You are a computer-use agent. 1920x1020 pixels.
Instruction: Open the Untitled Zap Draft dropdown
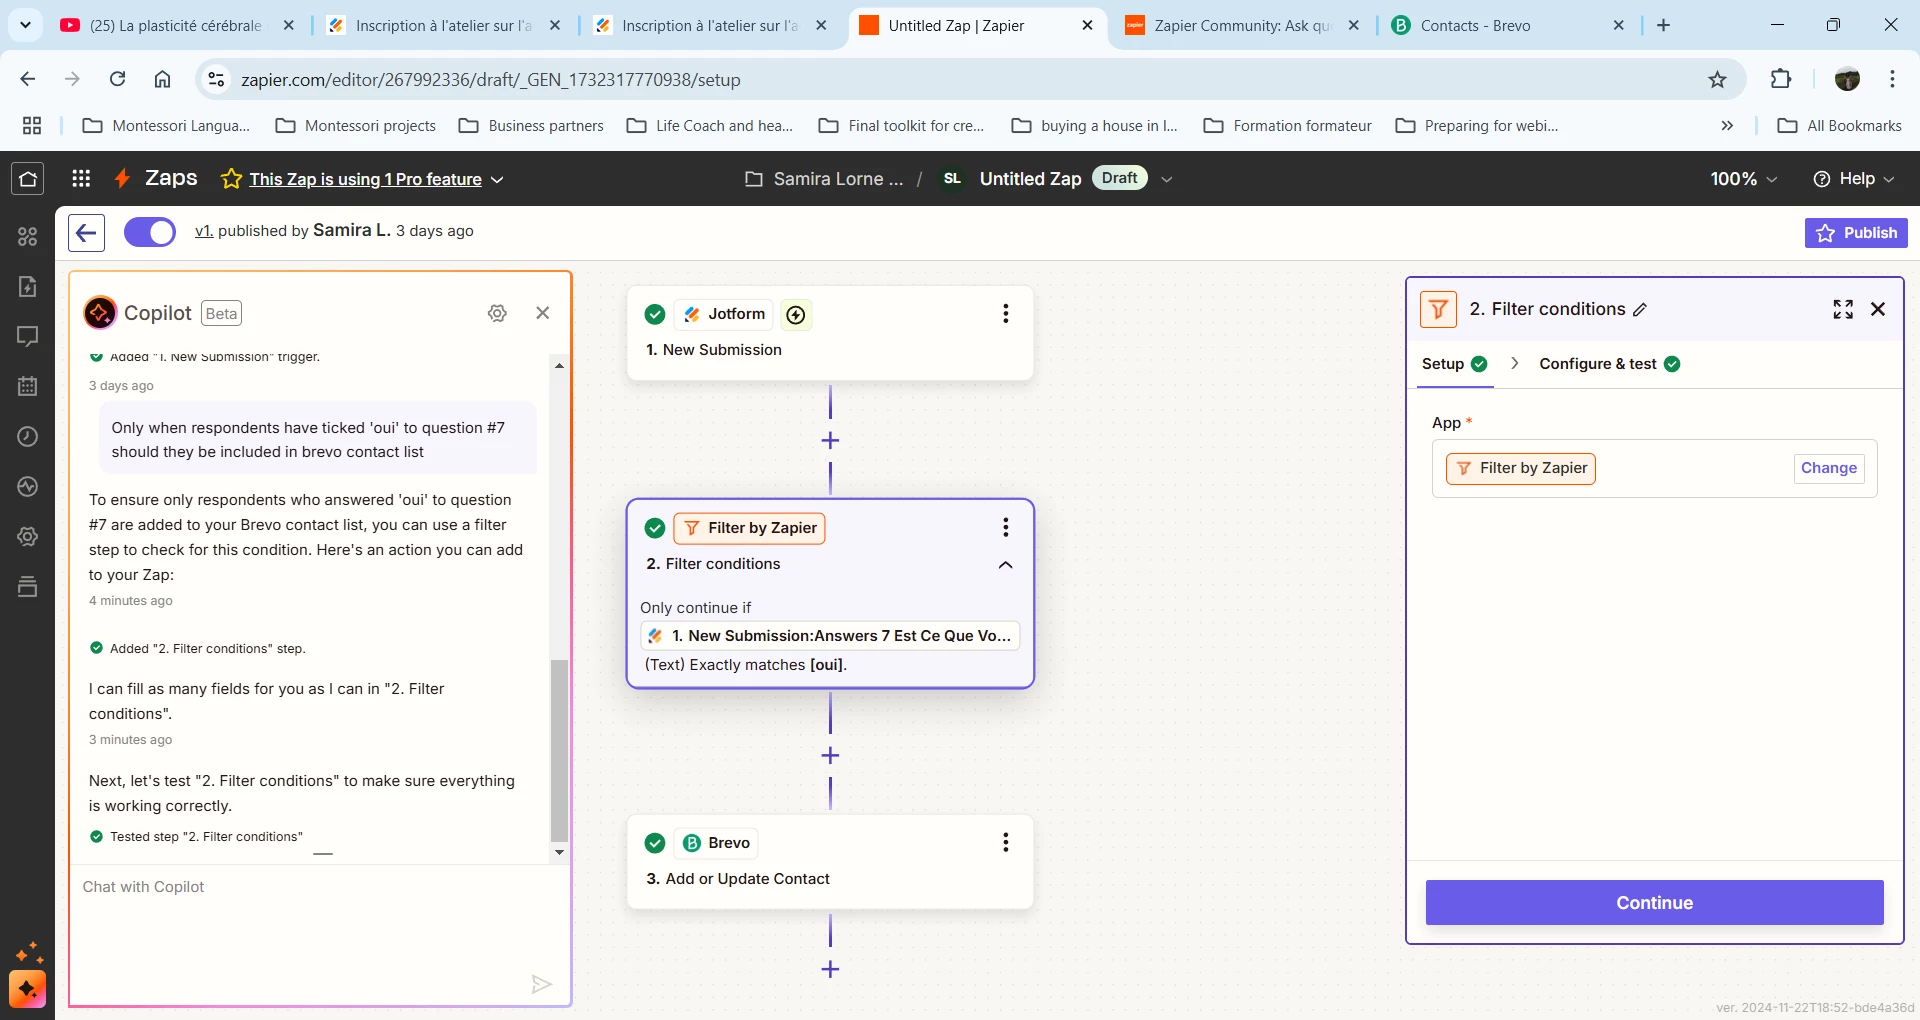1166,179
